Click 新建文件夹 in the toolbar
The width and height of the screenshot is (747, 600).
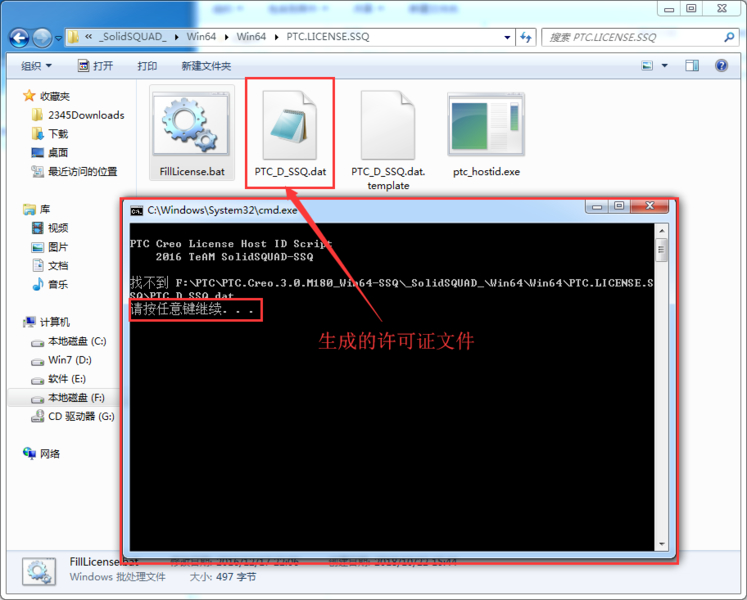point(206,66)
